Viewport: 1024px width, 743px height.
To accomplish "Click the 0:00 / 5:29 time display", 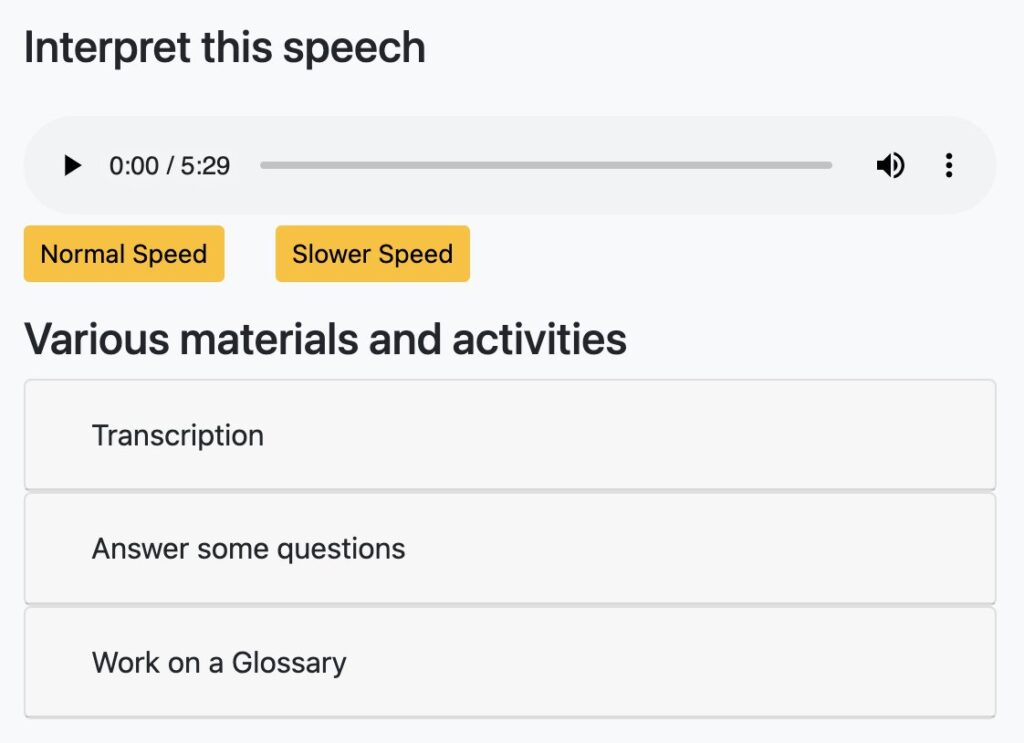I will (x=170, y=166).
